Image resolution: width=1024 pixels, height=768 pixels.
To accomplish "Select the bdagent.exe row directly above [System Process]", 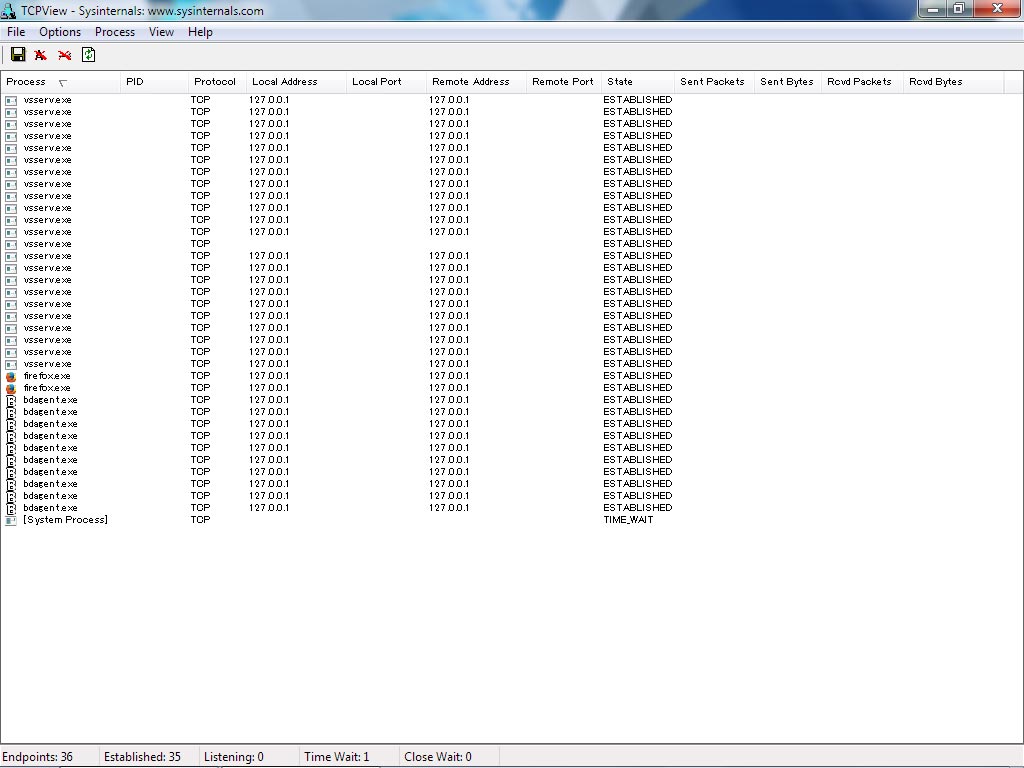I will 50,508.
